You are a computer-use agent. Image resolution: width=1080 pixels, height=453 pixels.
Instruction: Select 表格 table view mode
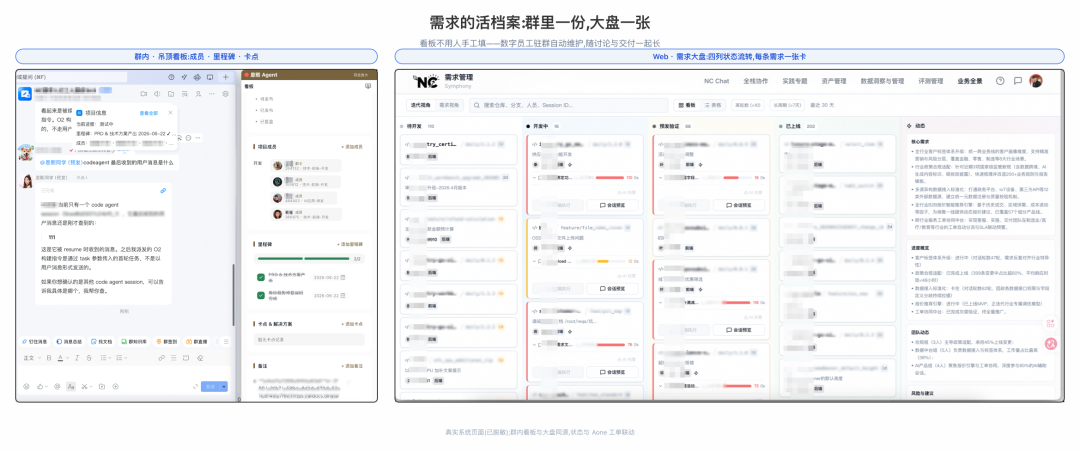713,105
